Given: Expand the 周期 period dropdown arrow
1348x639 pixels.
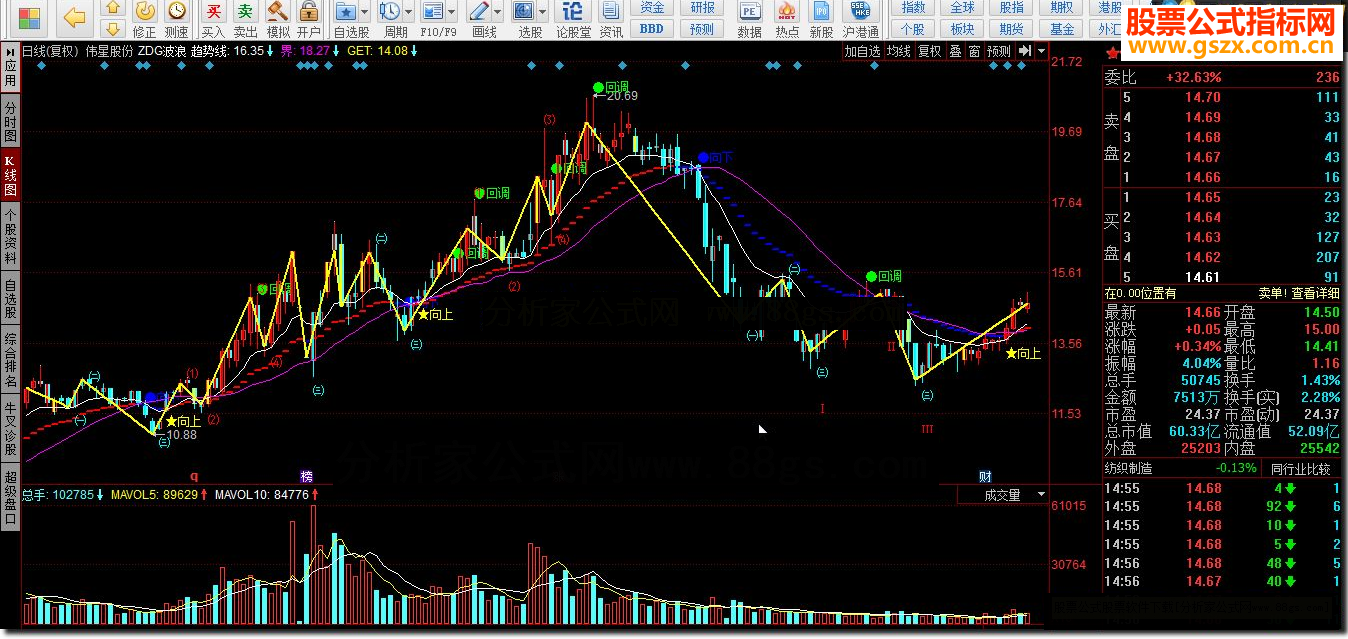Looking at the screenshot, I should click(x=408, y=12).
